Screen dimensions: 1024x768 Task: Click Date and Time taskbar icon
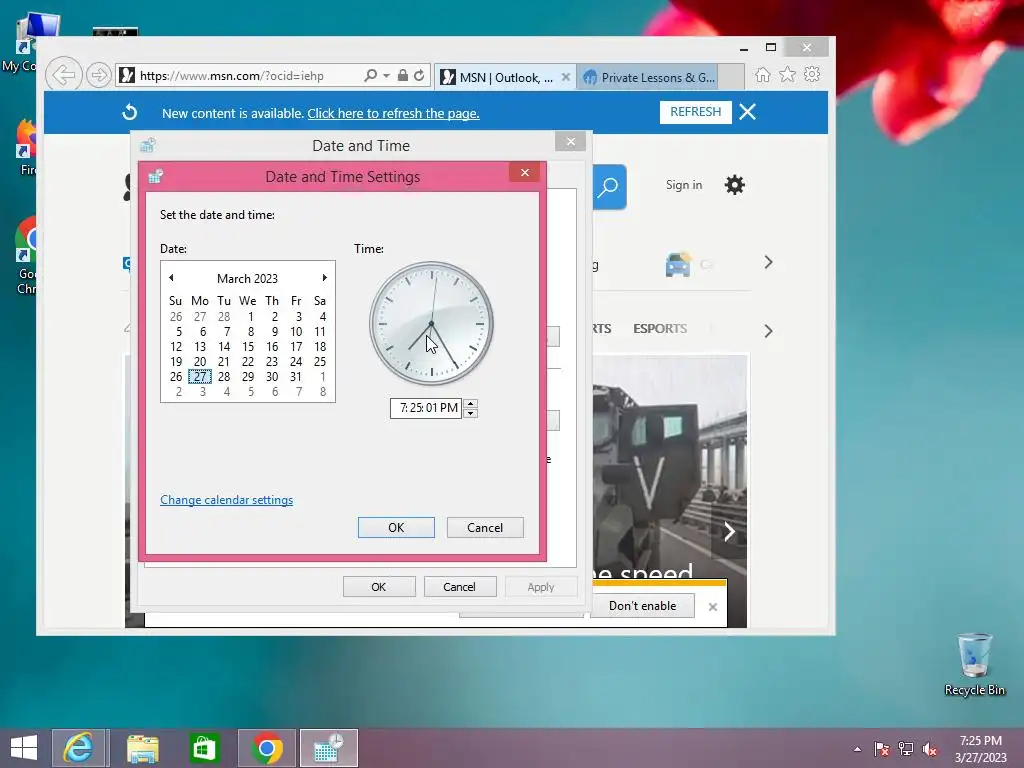pos(328,748)
